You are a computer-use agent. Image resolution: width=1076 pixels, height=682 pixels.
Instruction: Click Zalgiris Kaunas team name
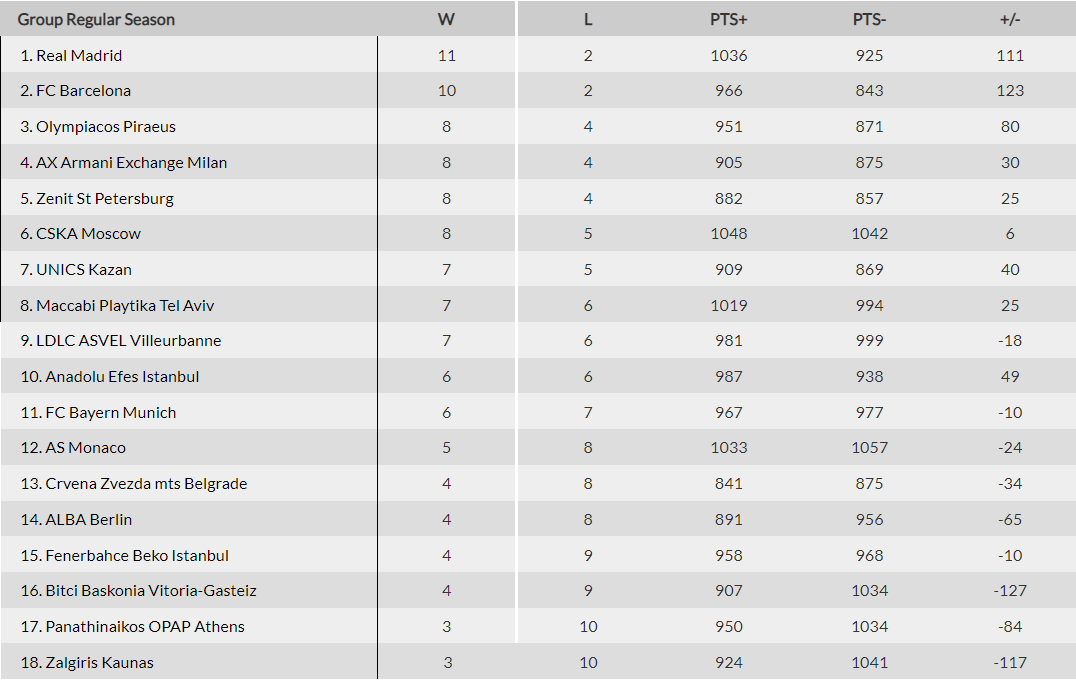tap(99, 663)
